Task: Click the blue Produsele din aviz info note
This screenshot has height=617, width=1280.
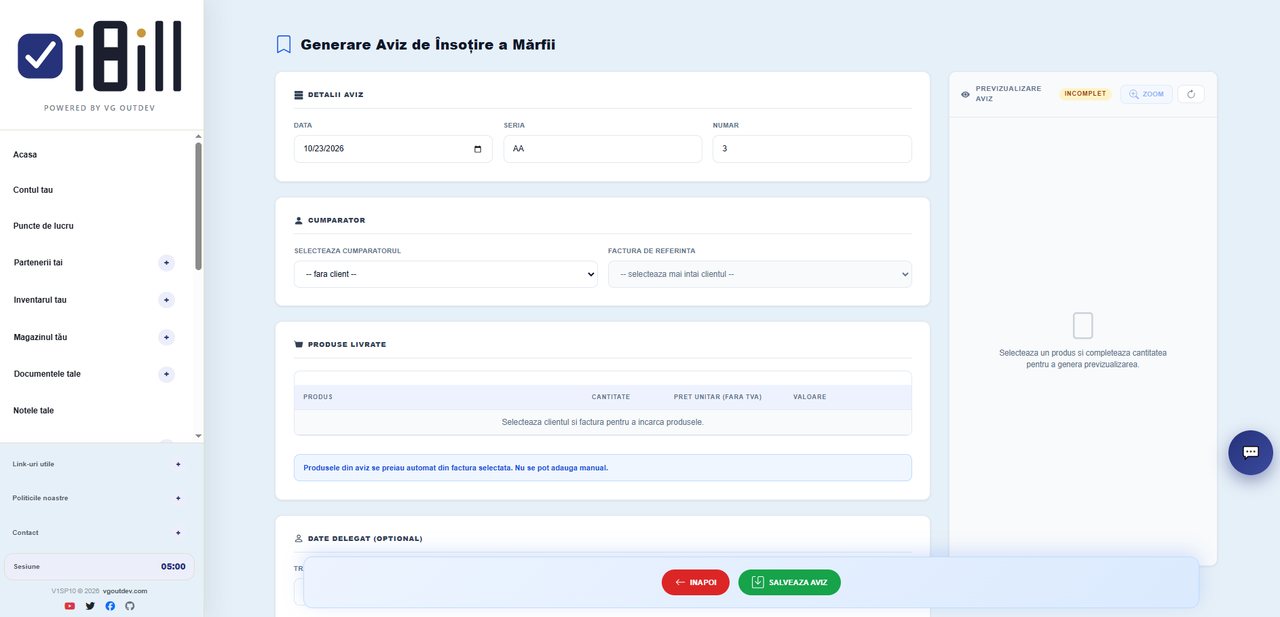Action: click(603, 468)
